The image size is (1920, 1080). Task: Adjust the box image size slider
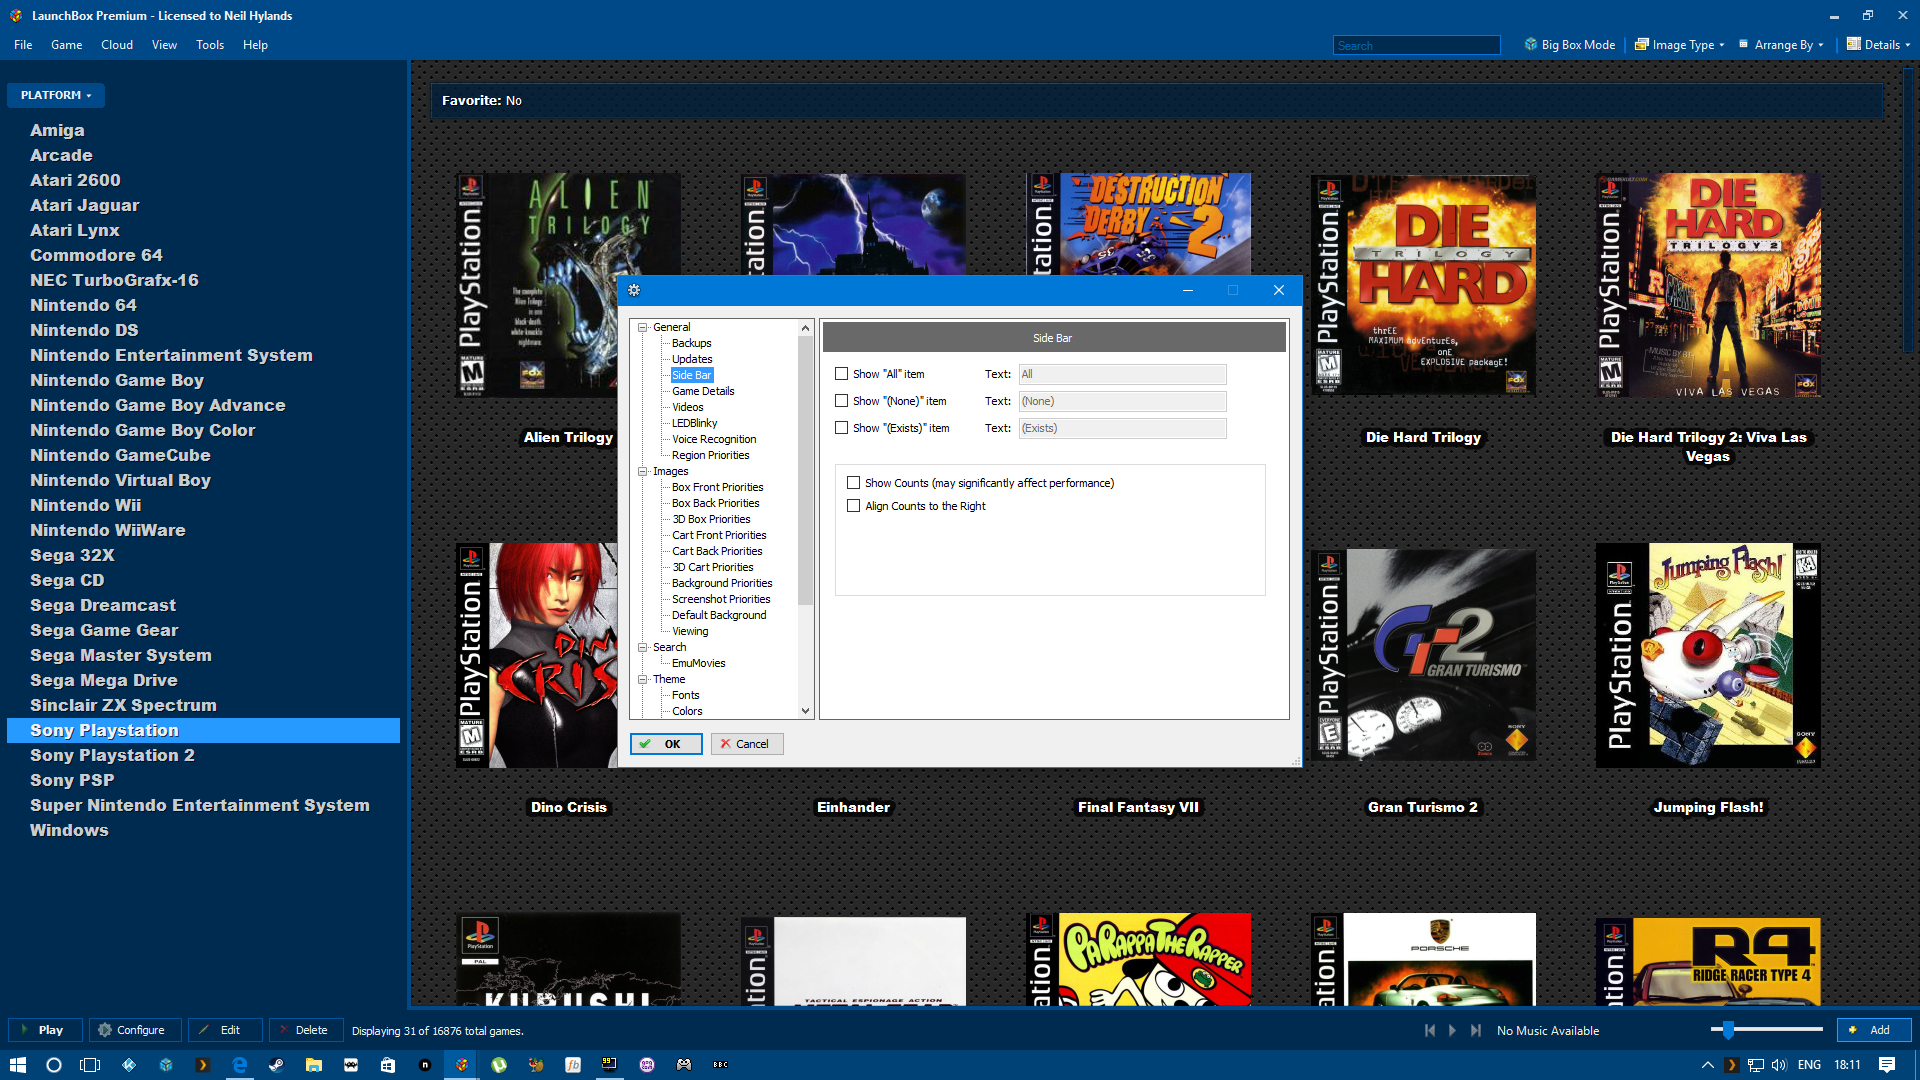(x=1728, y=1029)
